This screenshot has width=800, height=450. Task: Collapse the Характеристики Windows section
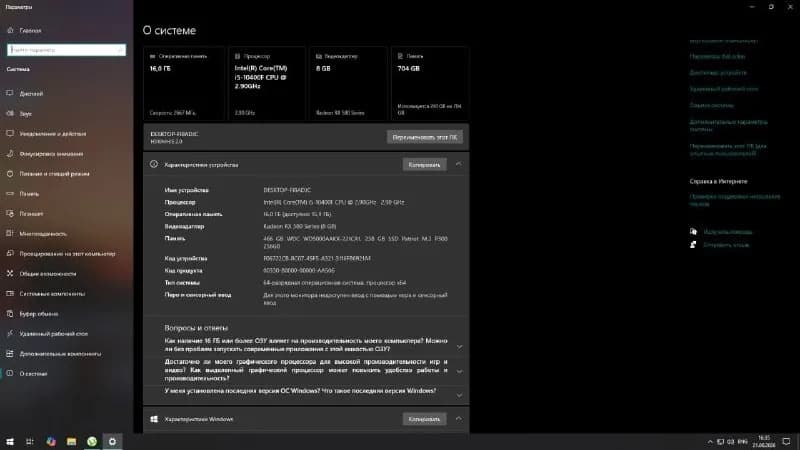pos(458,418)
